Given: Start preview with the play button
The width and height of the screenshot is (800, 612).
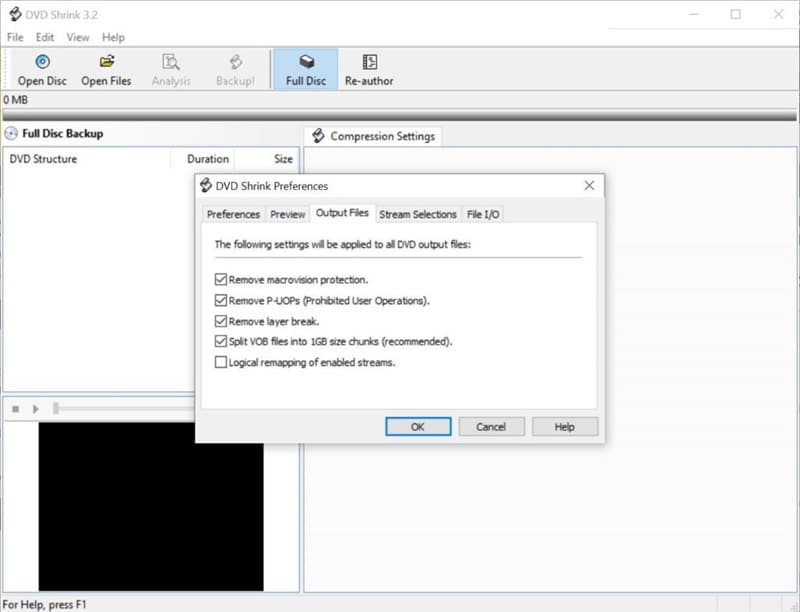Looking at the screenshot, I should 36,409.
